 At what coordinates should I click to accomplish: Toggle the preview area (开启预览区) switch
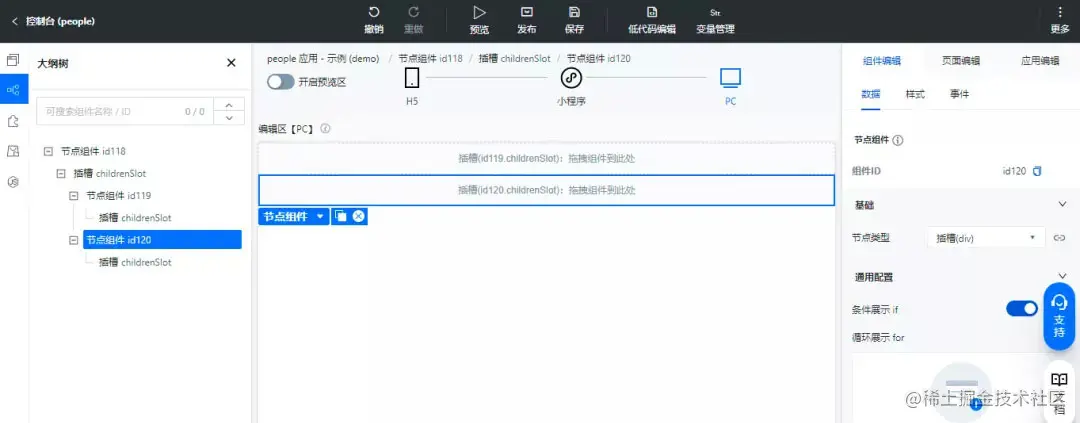[280, 82]
